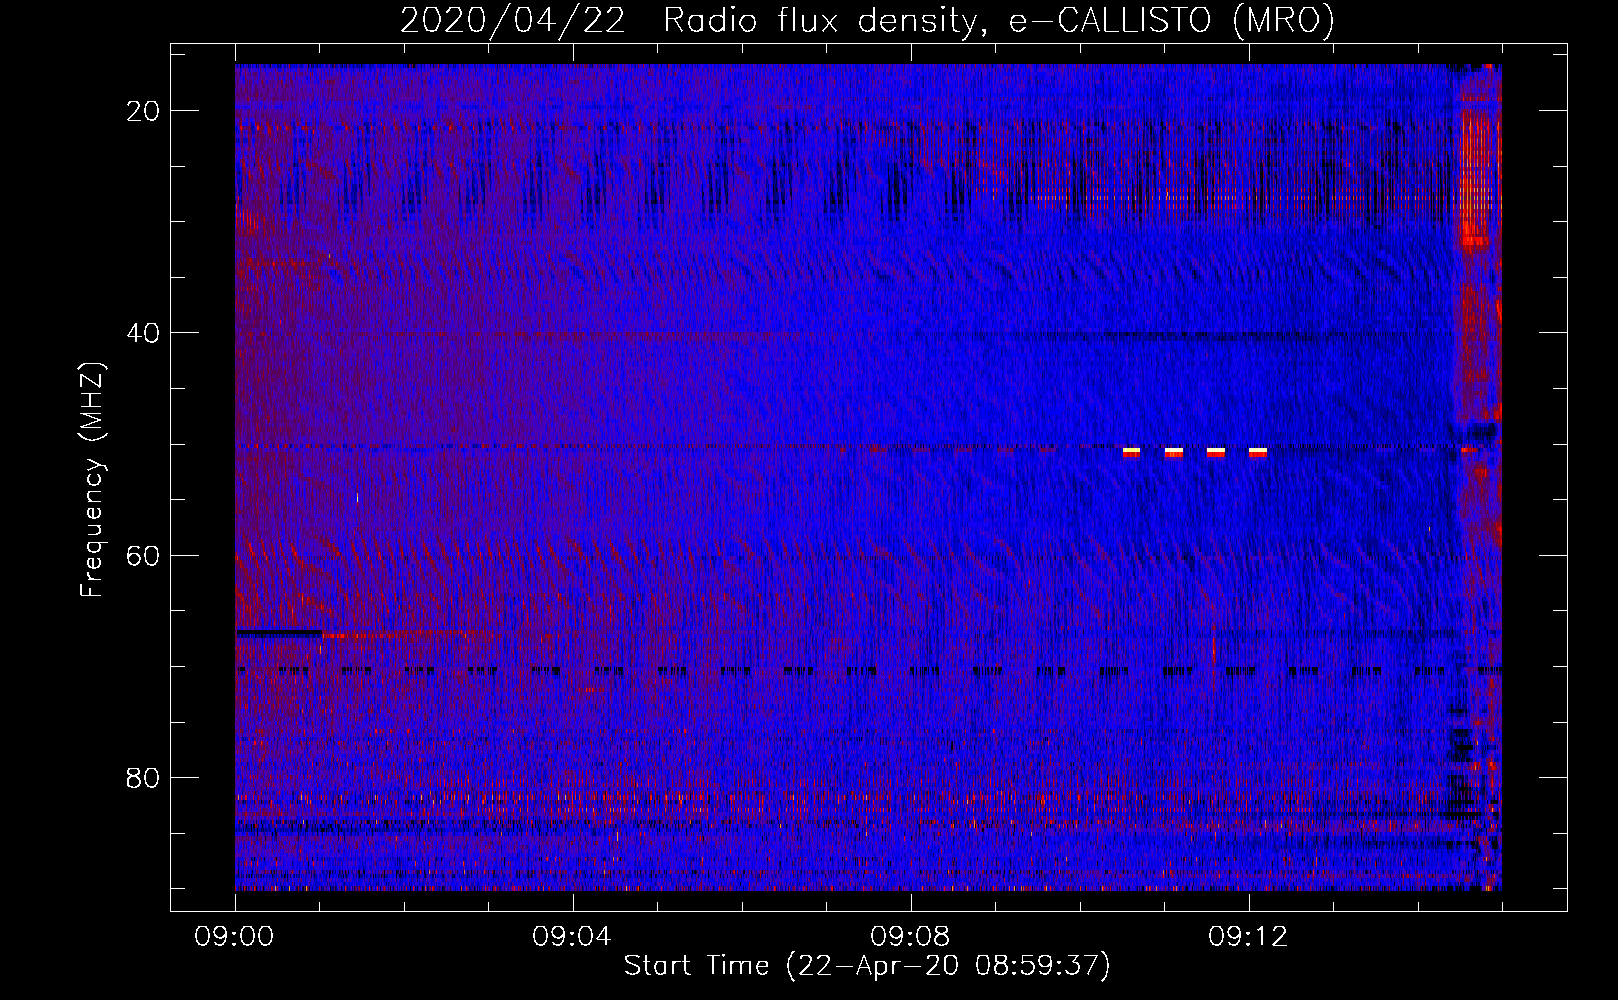This screenshot has width=1618, height=1000.
Task: Click the 'Start Time (22-Apr-20 08:59:37)' label
Action: pos(867,966)
